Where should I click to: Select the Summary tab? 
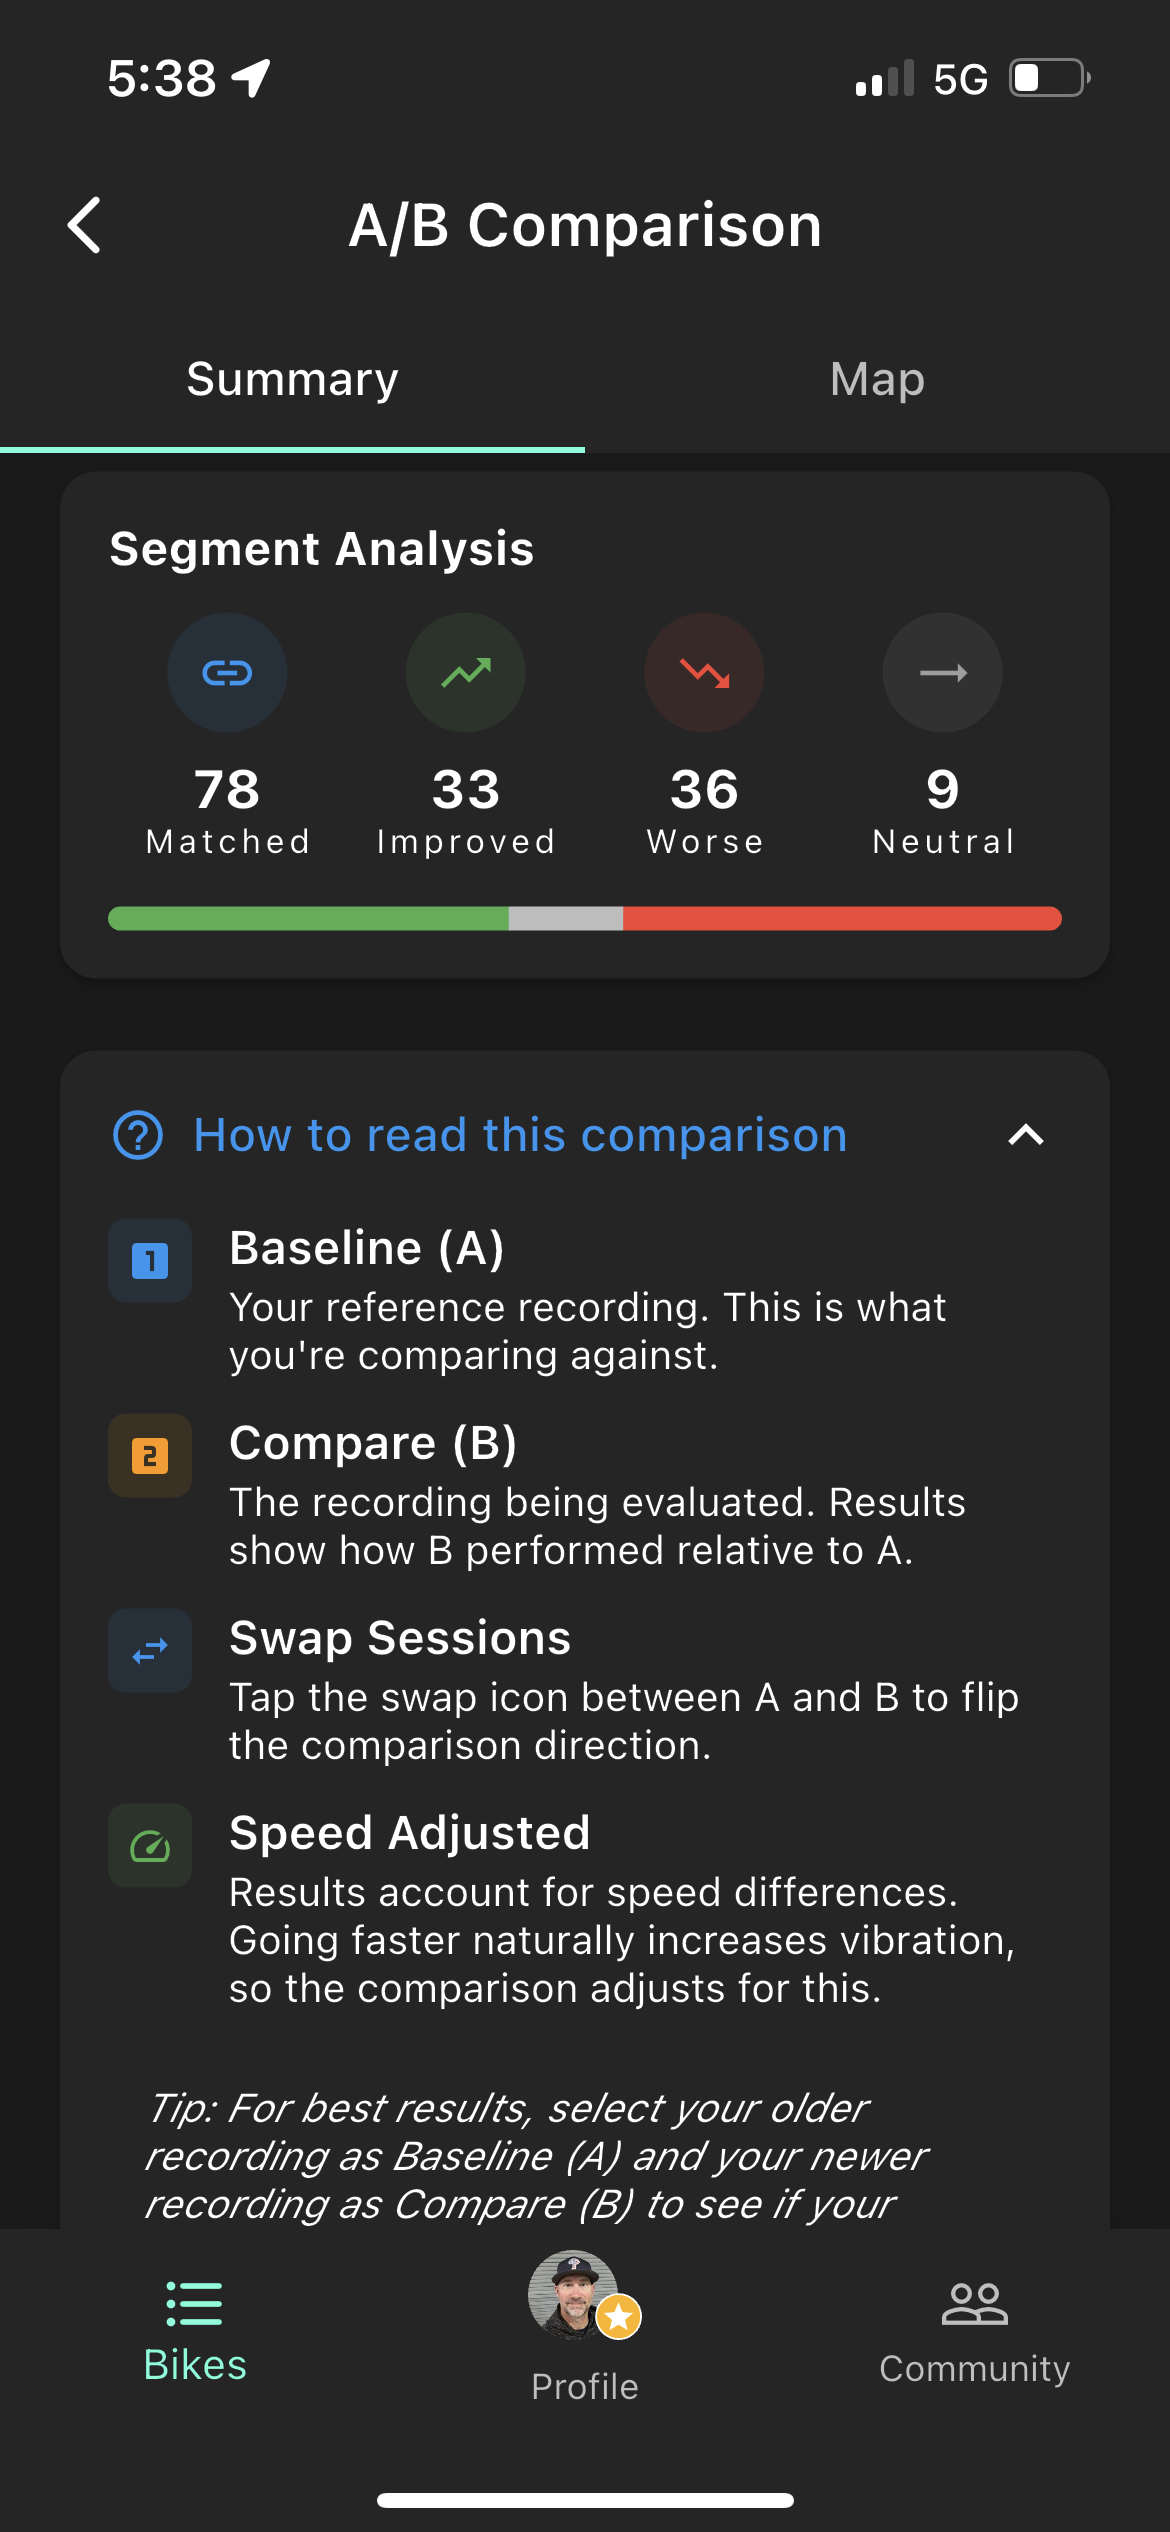point(291,379)
